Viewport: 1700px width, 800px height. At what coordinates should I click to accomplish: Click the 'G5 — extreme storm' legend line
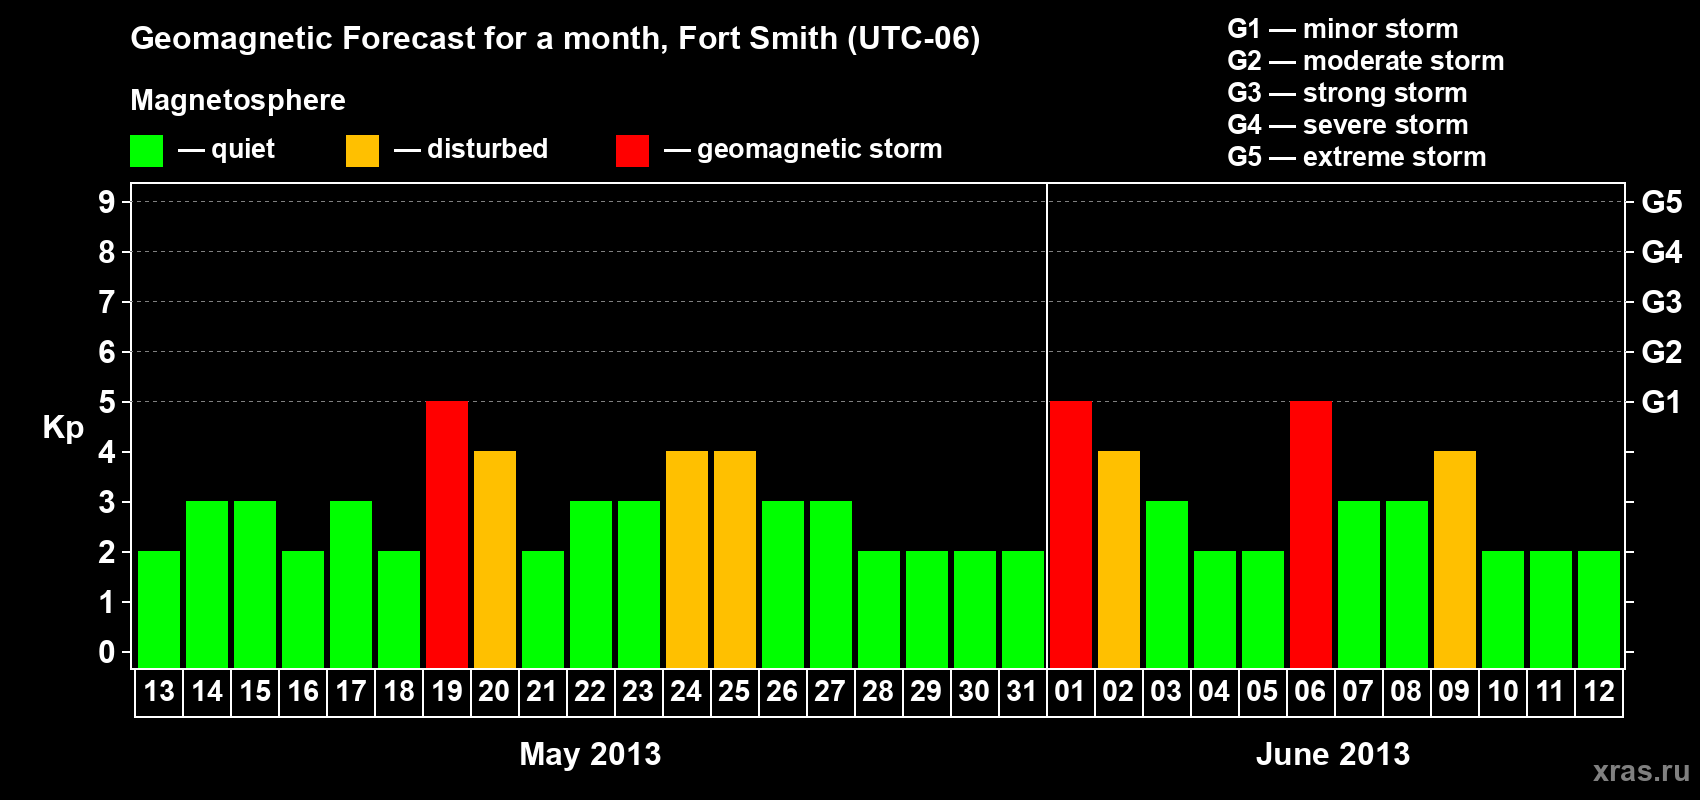[x=1357, y=157]
